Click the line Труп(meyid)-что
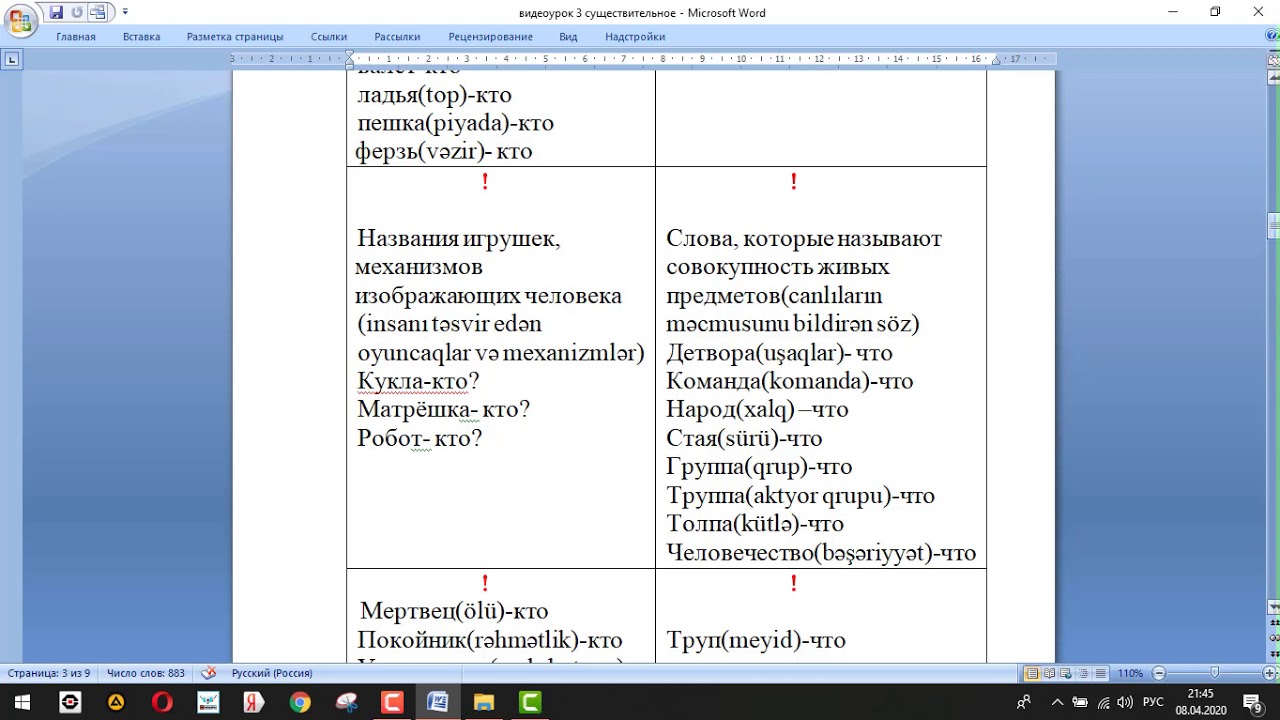This screenshot has width=1280, height=720. click(x=756, y=640)
